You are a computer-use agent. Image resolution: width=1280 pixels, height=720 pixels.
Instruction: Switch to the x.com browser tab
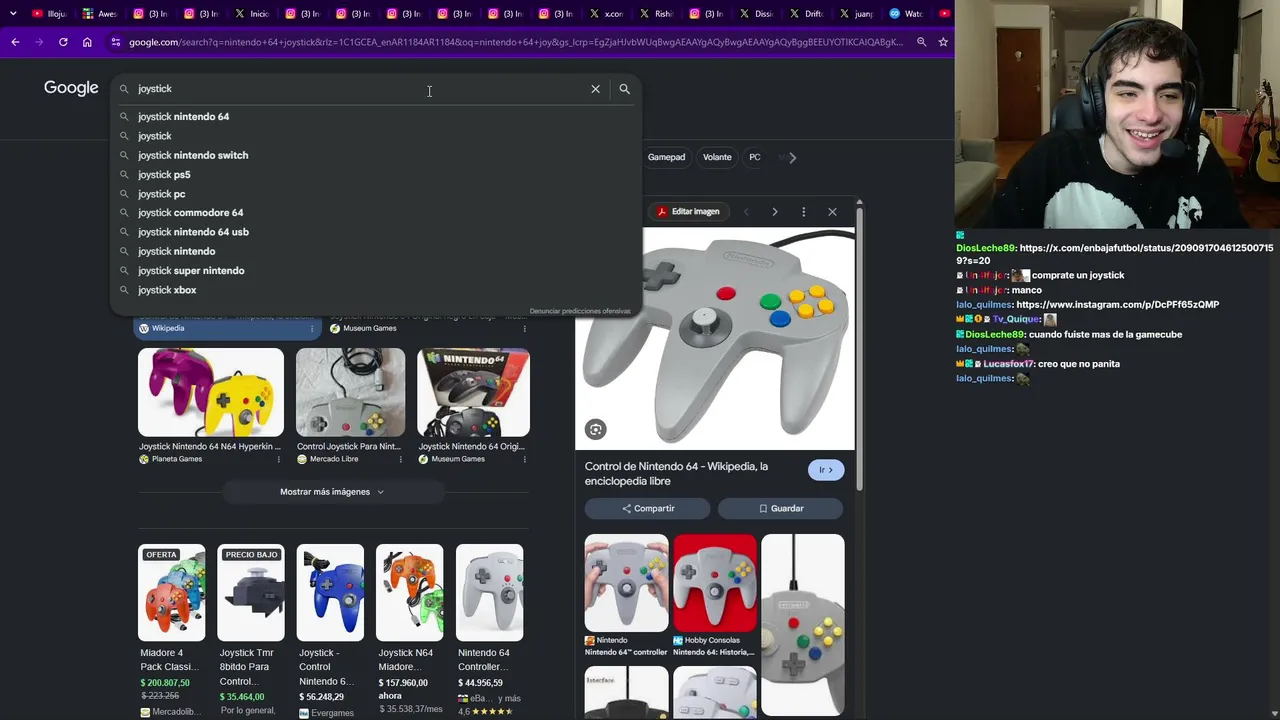click(607, 14)
